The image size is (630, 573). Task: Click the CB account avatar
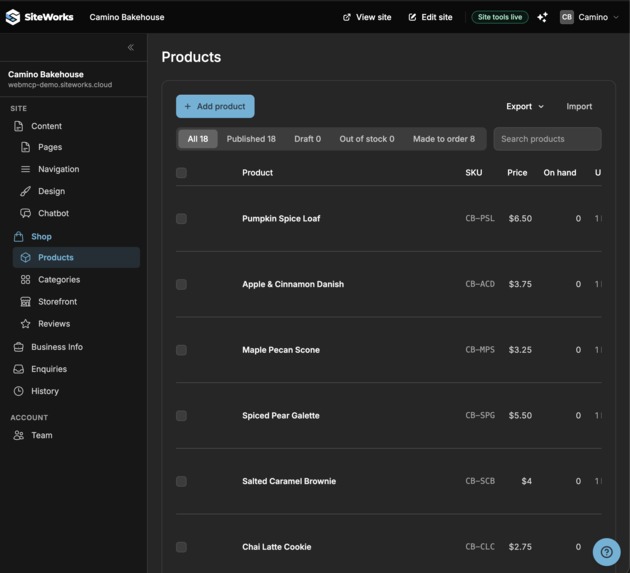coord(567,17)
